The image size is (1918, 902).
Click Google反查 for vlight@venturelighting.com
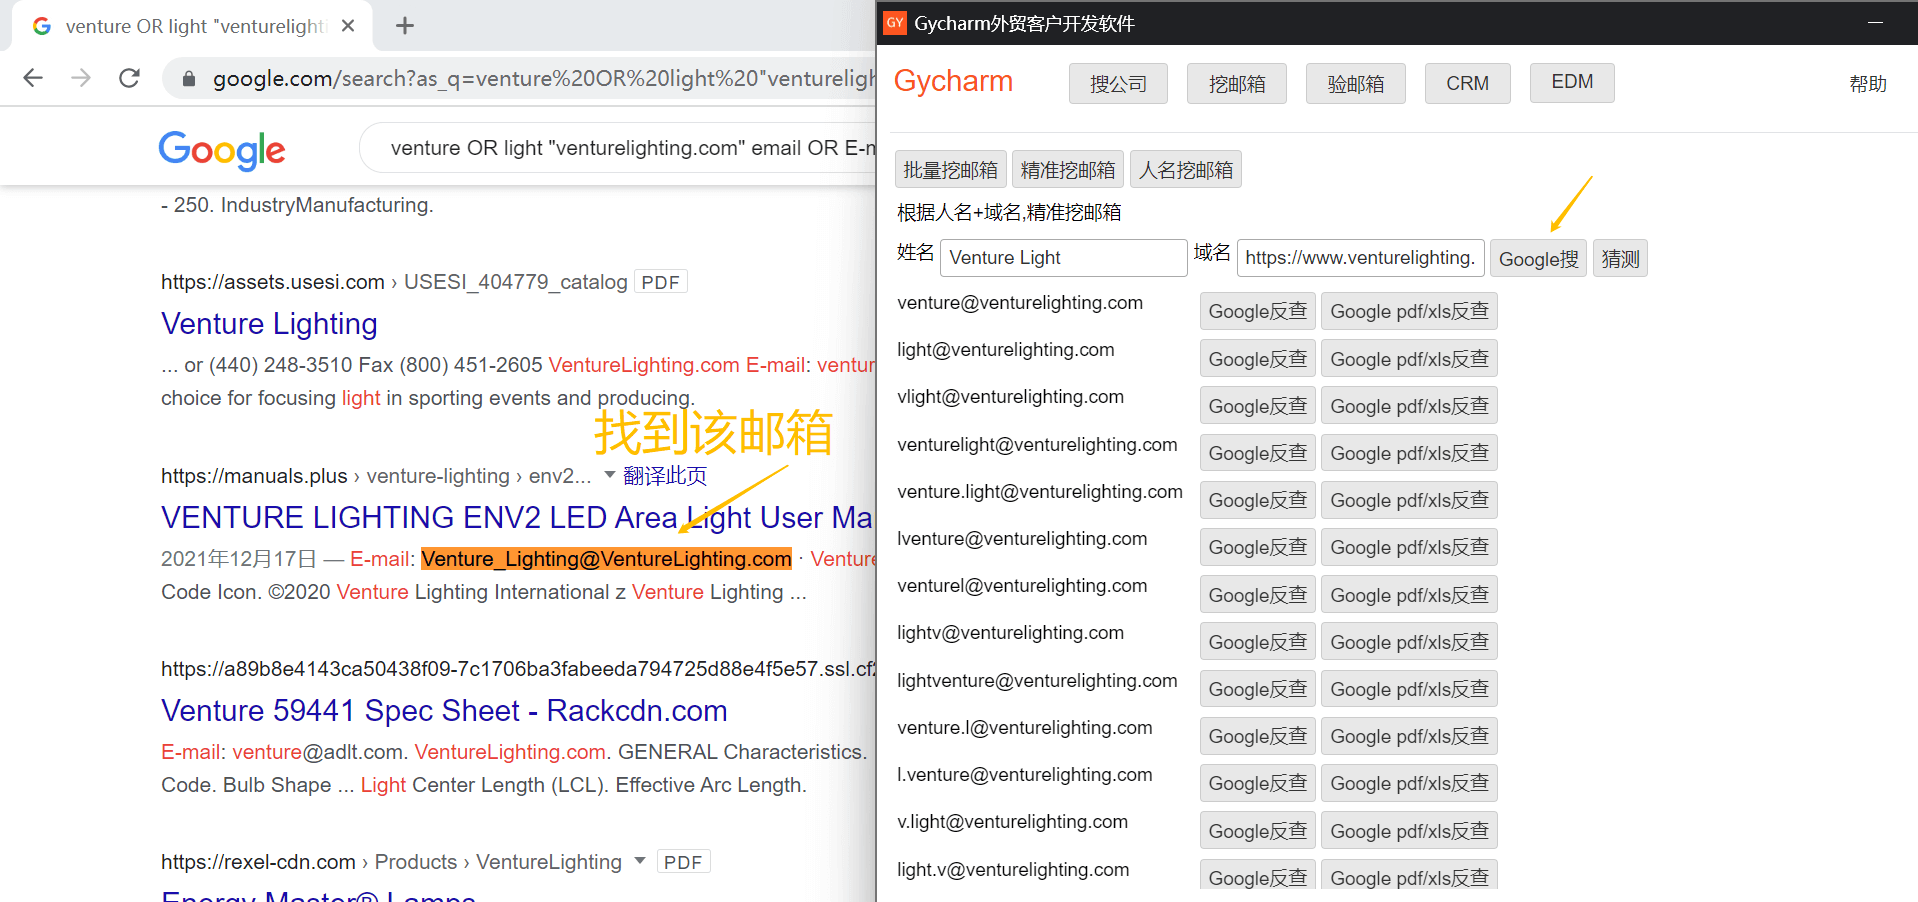pyautogui.click(x=1258, y=406)
